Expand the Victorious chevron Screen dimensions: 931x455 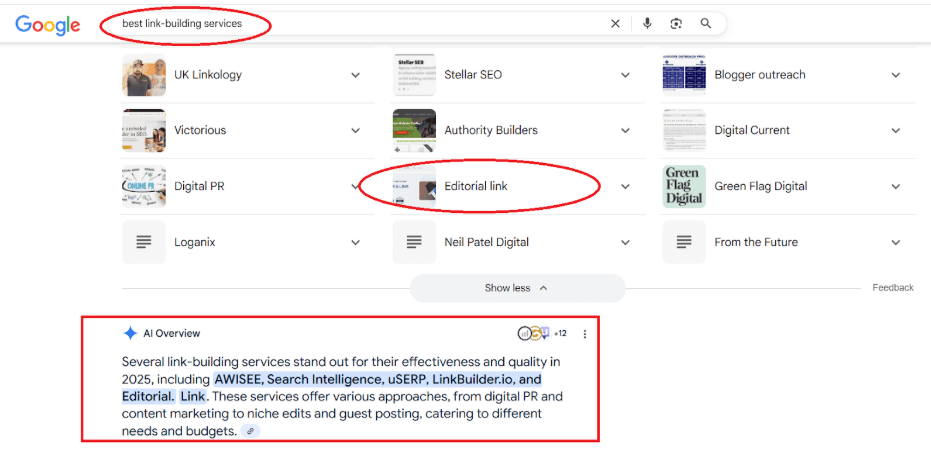[355, 131]
